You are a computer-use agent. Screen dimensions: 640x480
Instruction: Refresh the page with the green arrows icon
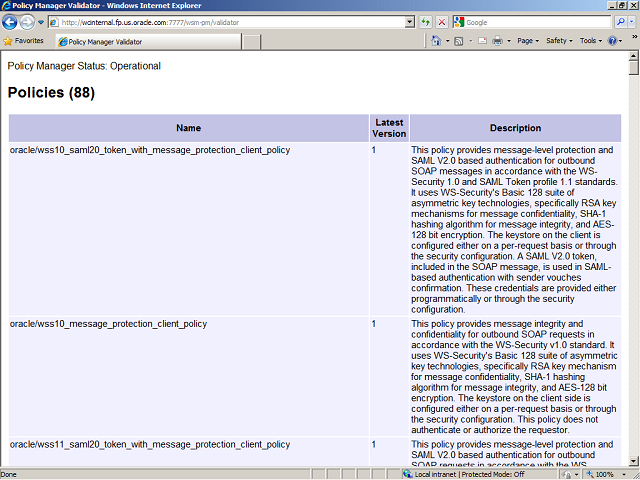[x=427, y=22]
